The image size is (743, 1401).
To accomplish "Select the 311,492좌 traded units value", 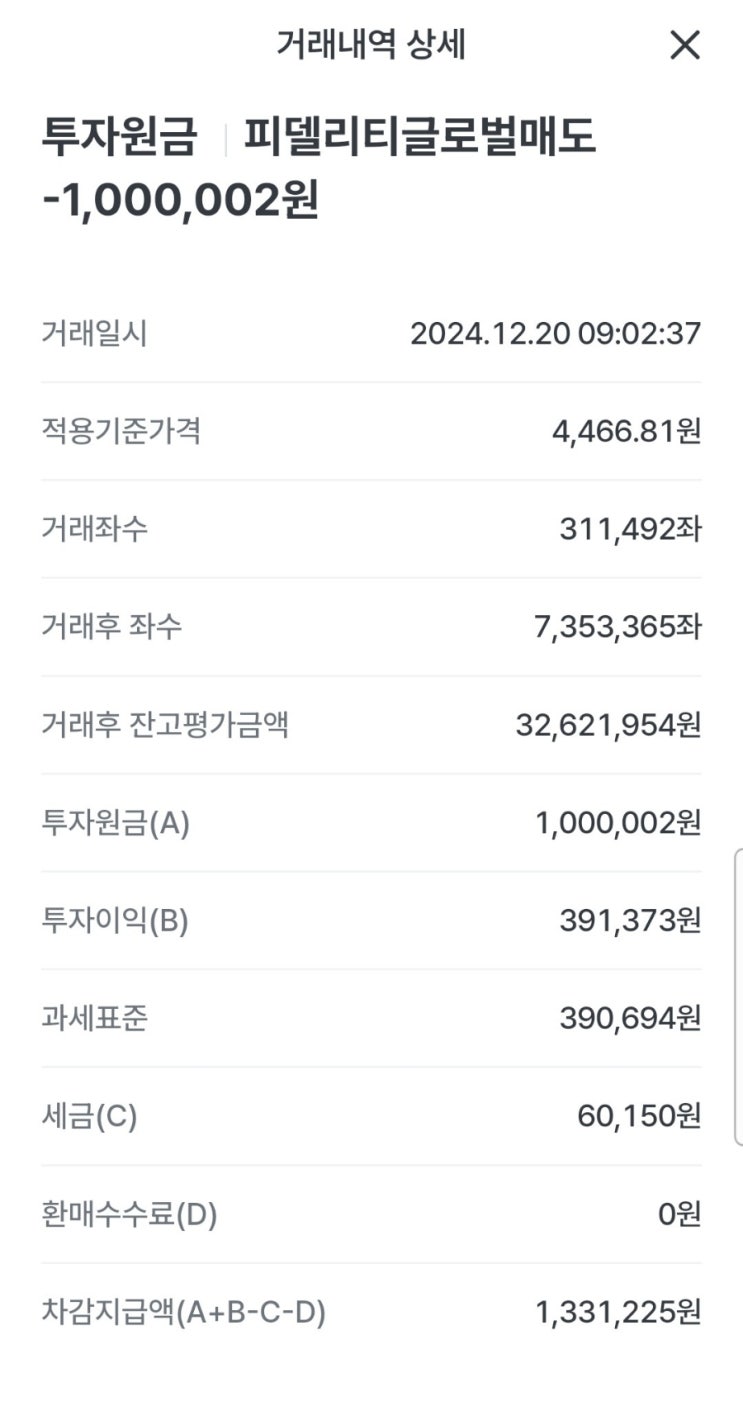I will (x=630, y=529).
